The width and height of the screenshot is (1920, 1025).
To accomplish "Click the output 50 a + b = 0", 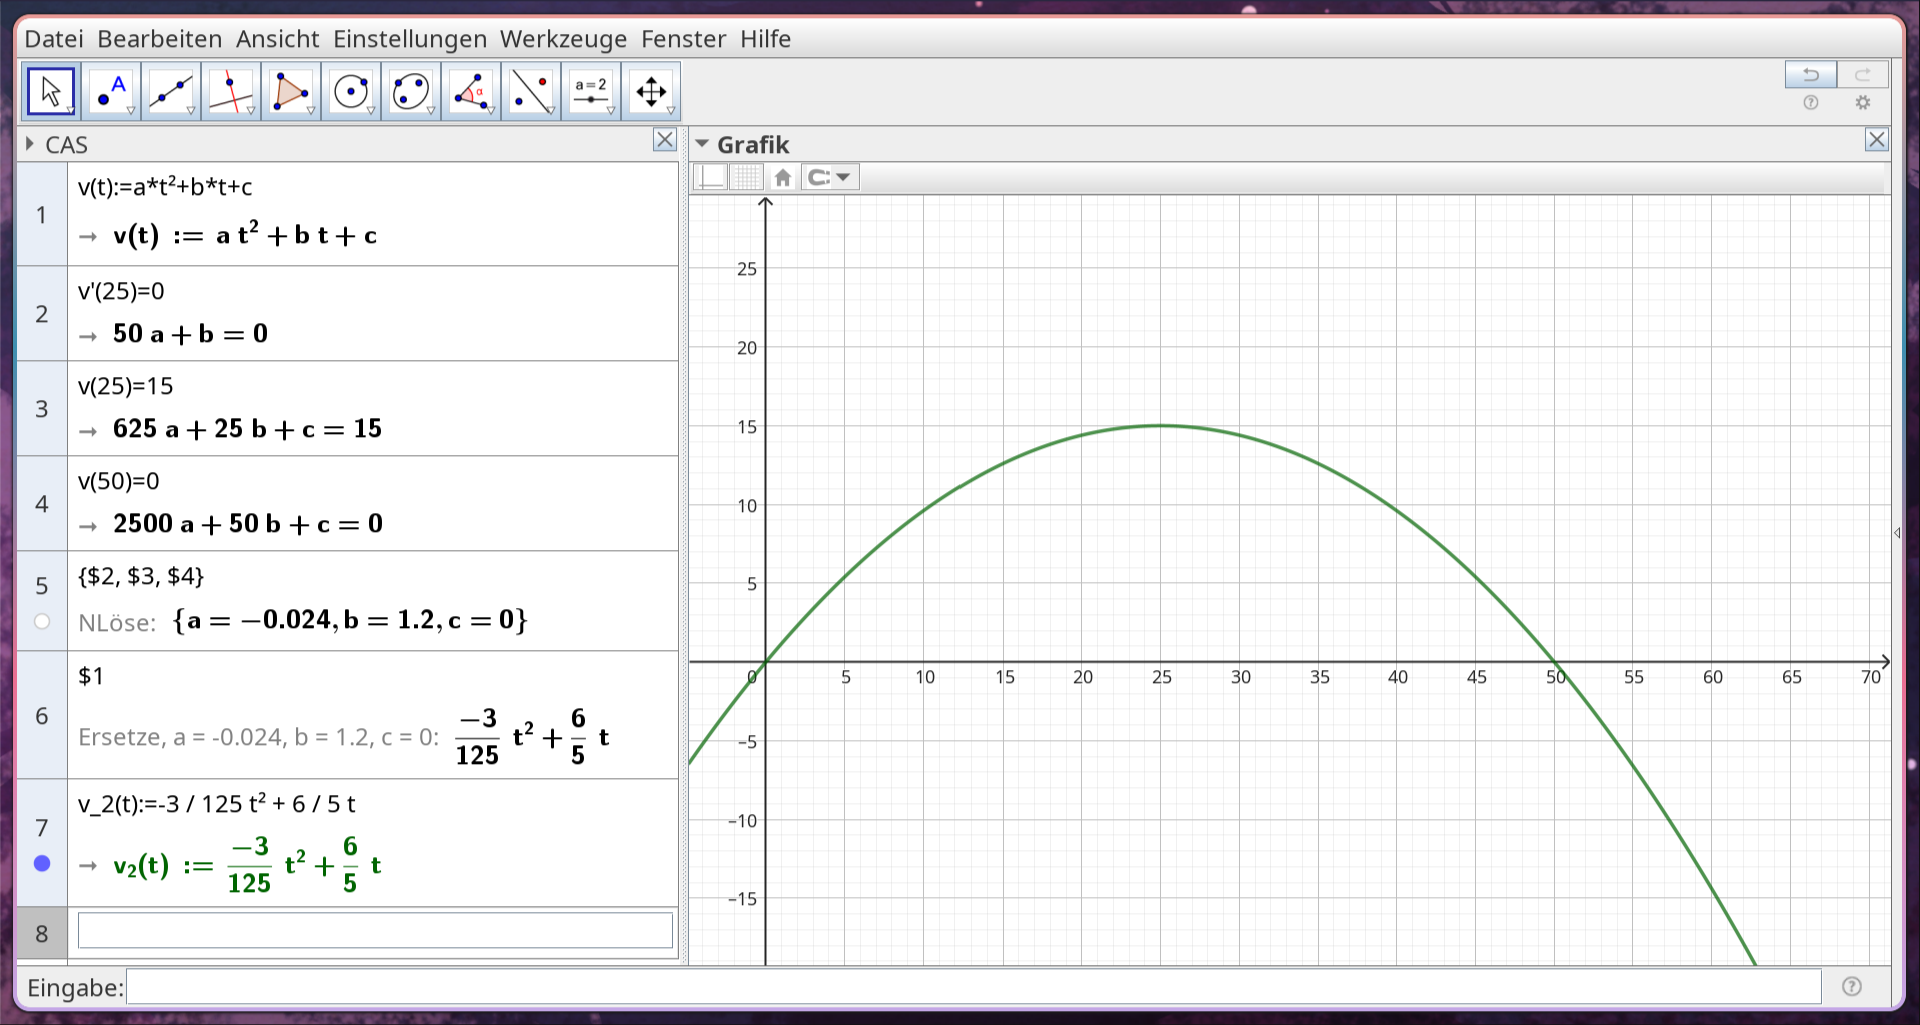I will tap(190, 334).
